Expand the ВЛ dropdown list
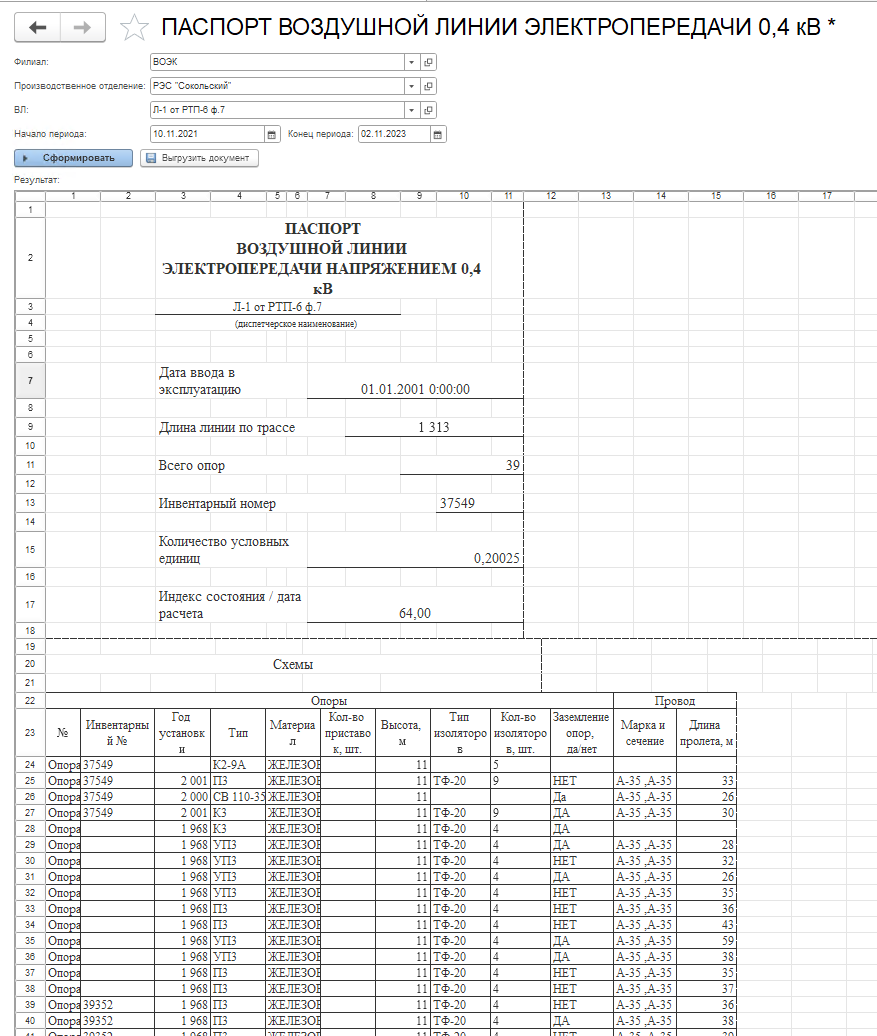Image resolution: width=877 pixels, height=1036 pixels. pos(411,110)
